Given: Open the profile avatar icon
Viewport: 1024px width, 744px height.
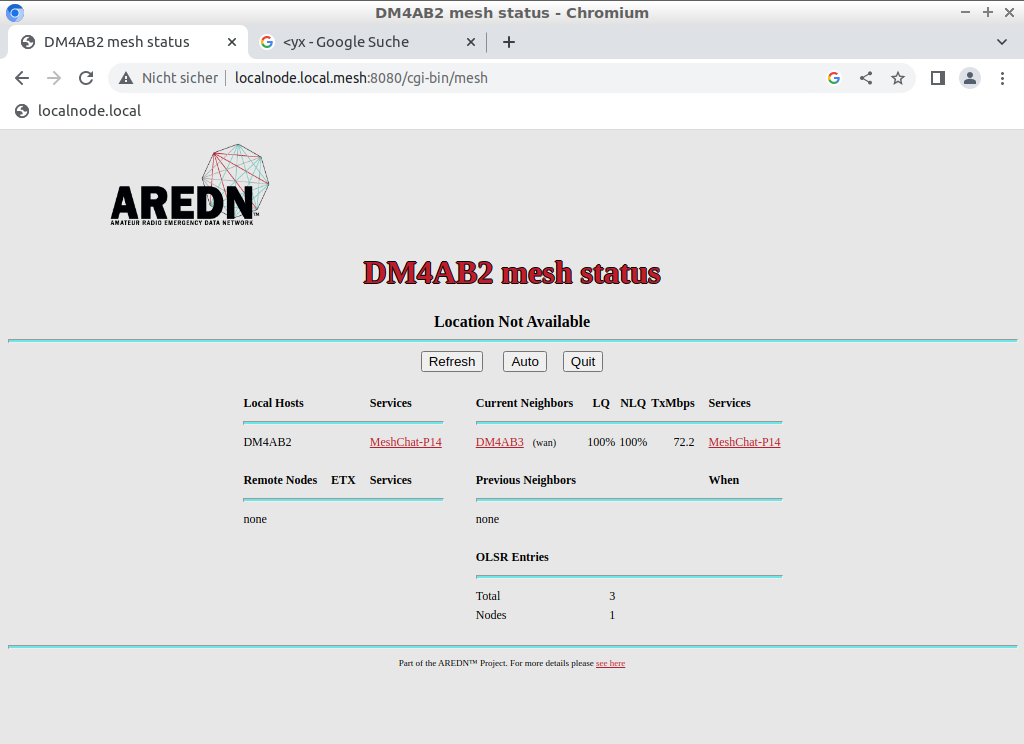Looking at the screenshot, I should 970,78.
